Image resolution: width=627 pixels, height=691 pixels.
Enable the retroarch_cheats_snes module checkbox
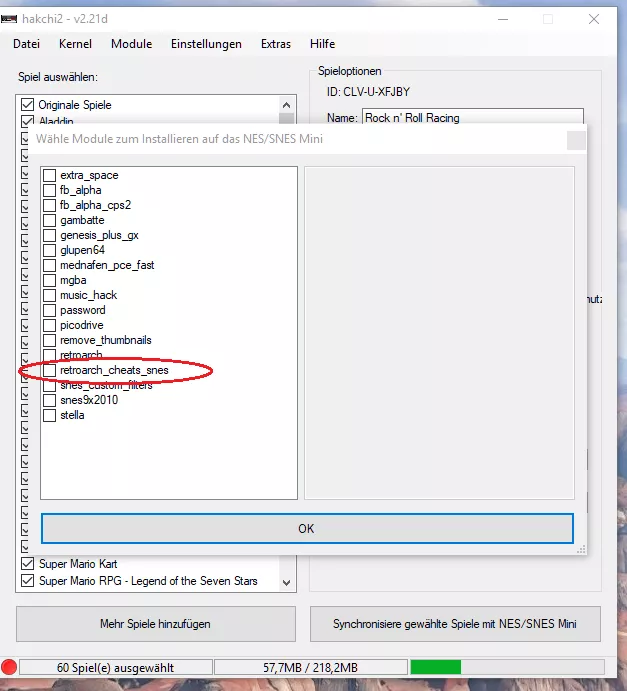(49, 370)
